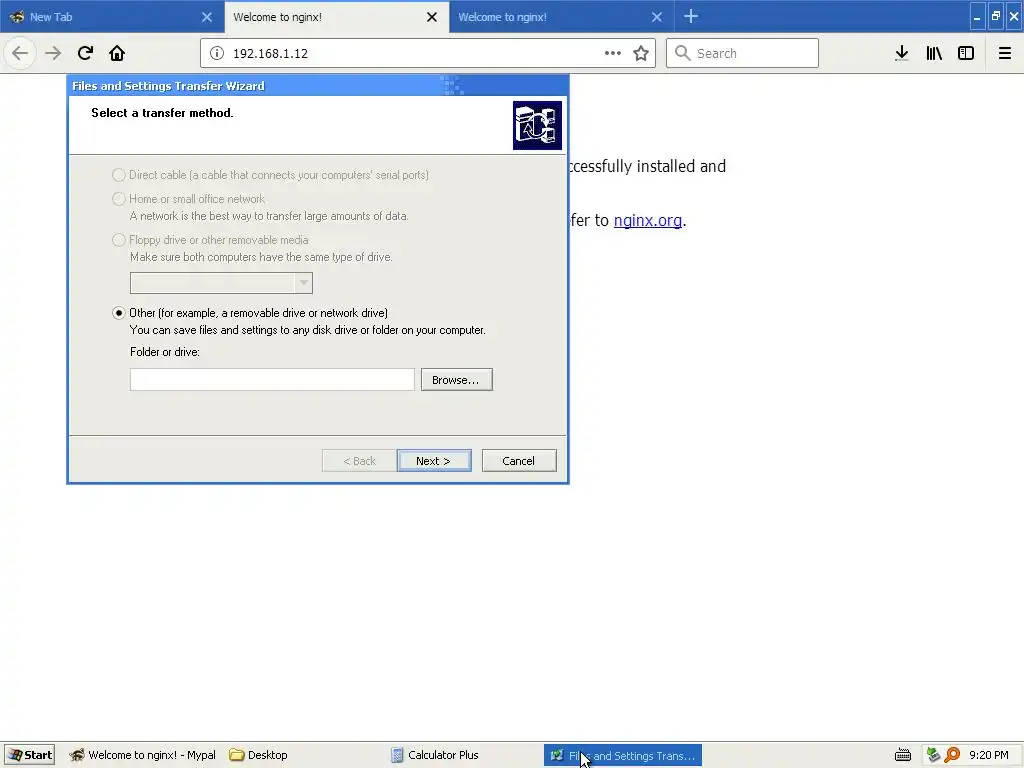
Task: Close the third Welcome to nginx tab
Action: (x=657, y=17)
